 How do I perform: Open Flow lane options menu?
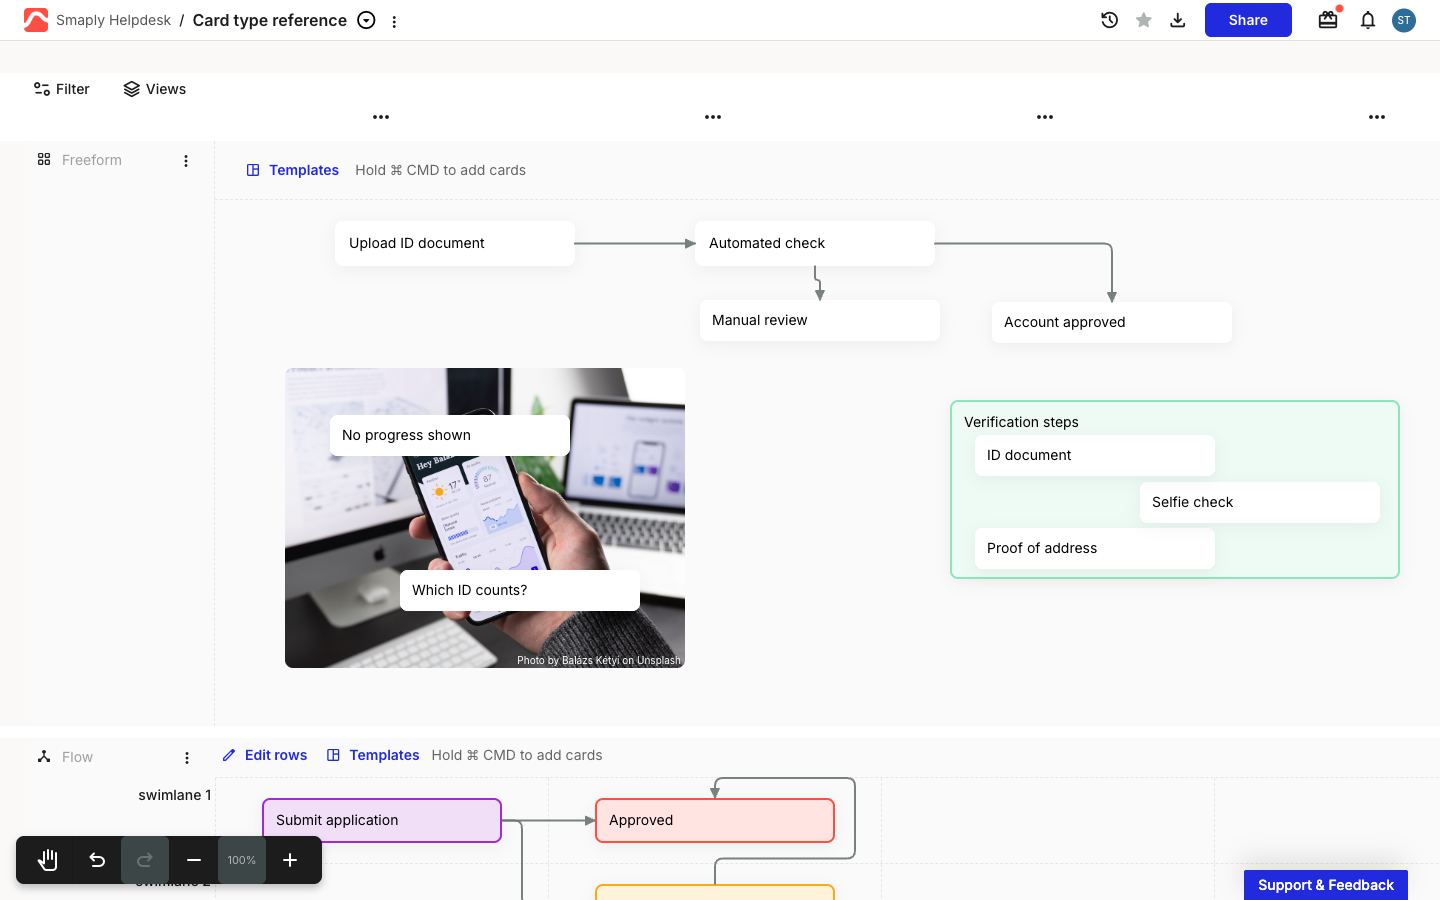click(x=187, y=758)
